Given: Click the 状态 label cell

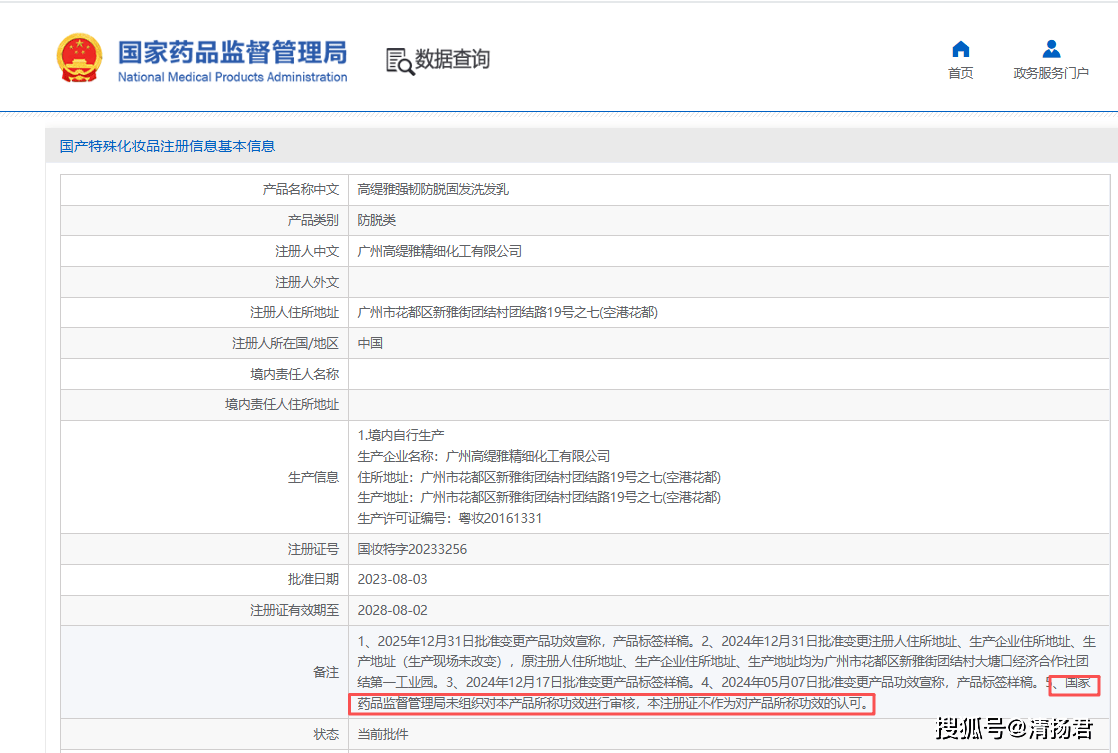Looking at the screenshot, I should tap(204, 734).
